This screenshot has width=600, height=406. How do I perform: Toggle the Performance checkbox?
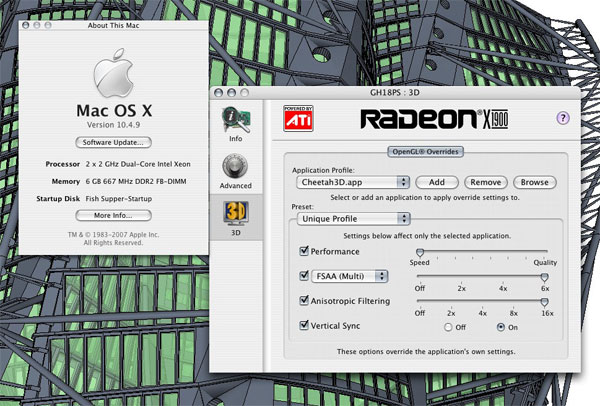tap(304, 251)
